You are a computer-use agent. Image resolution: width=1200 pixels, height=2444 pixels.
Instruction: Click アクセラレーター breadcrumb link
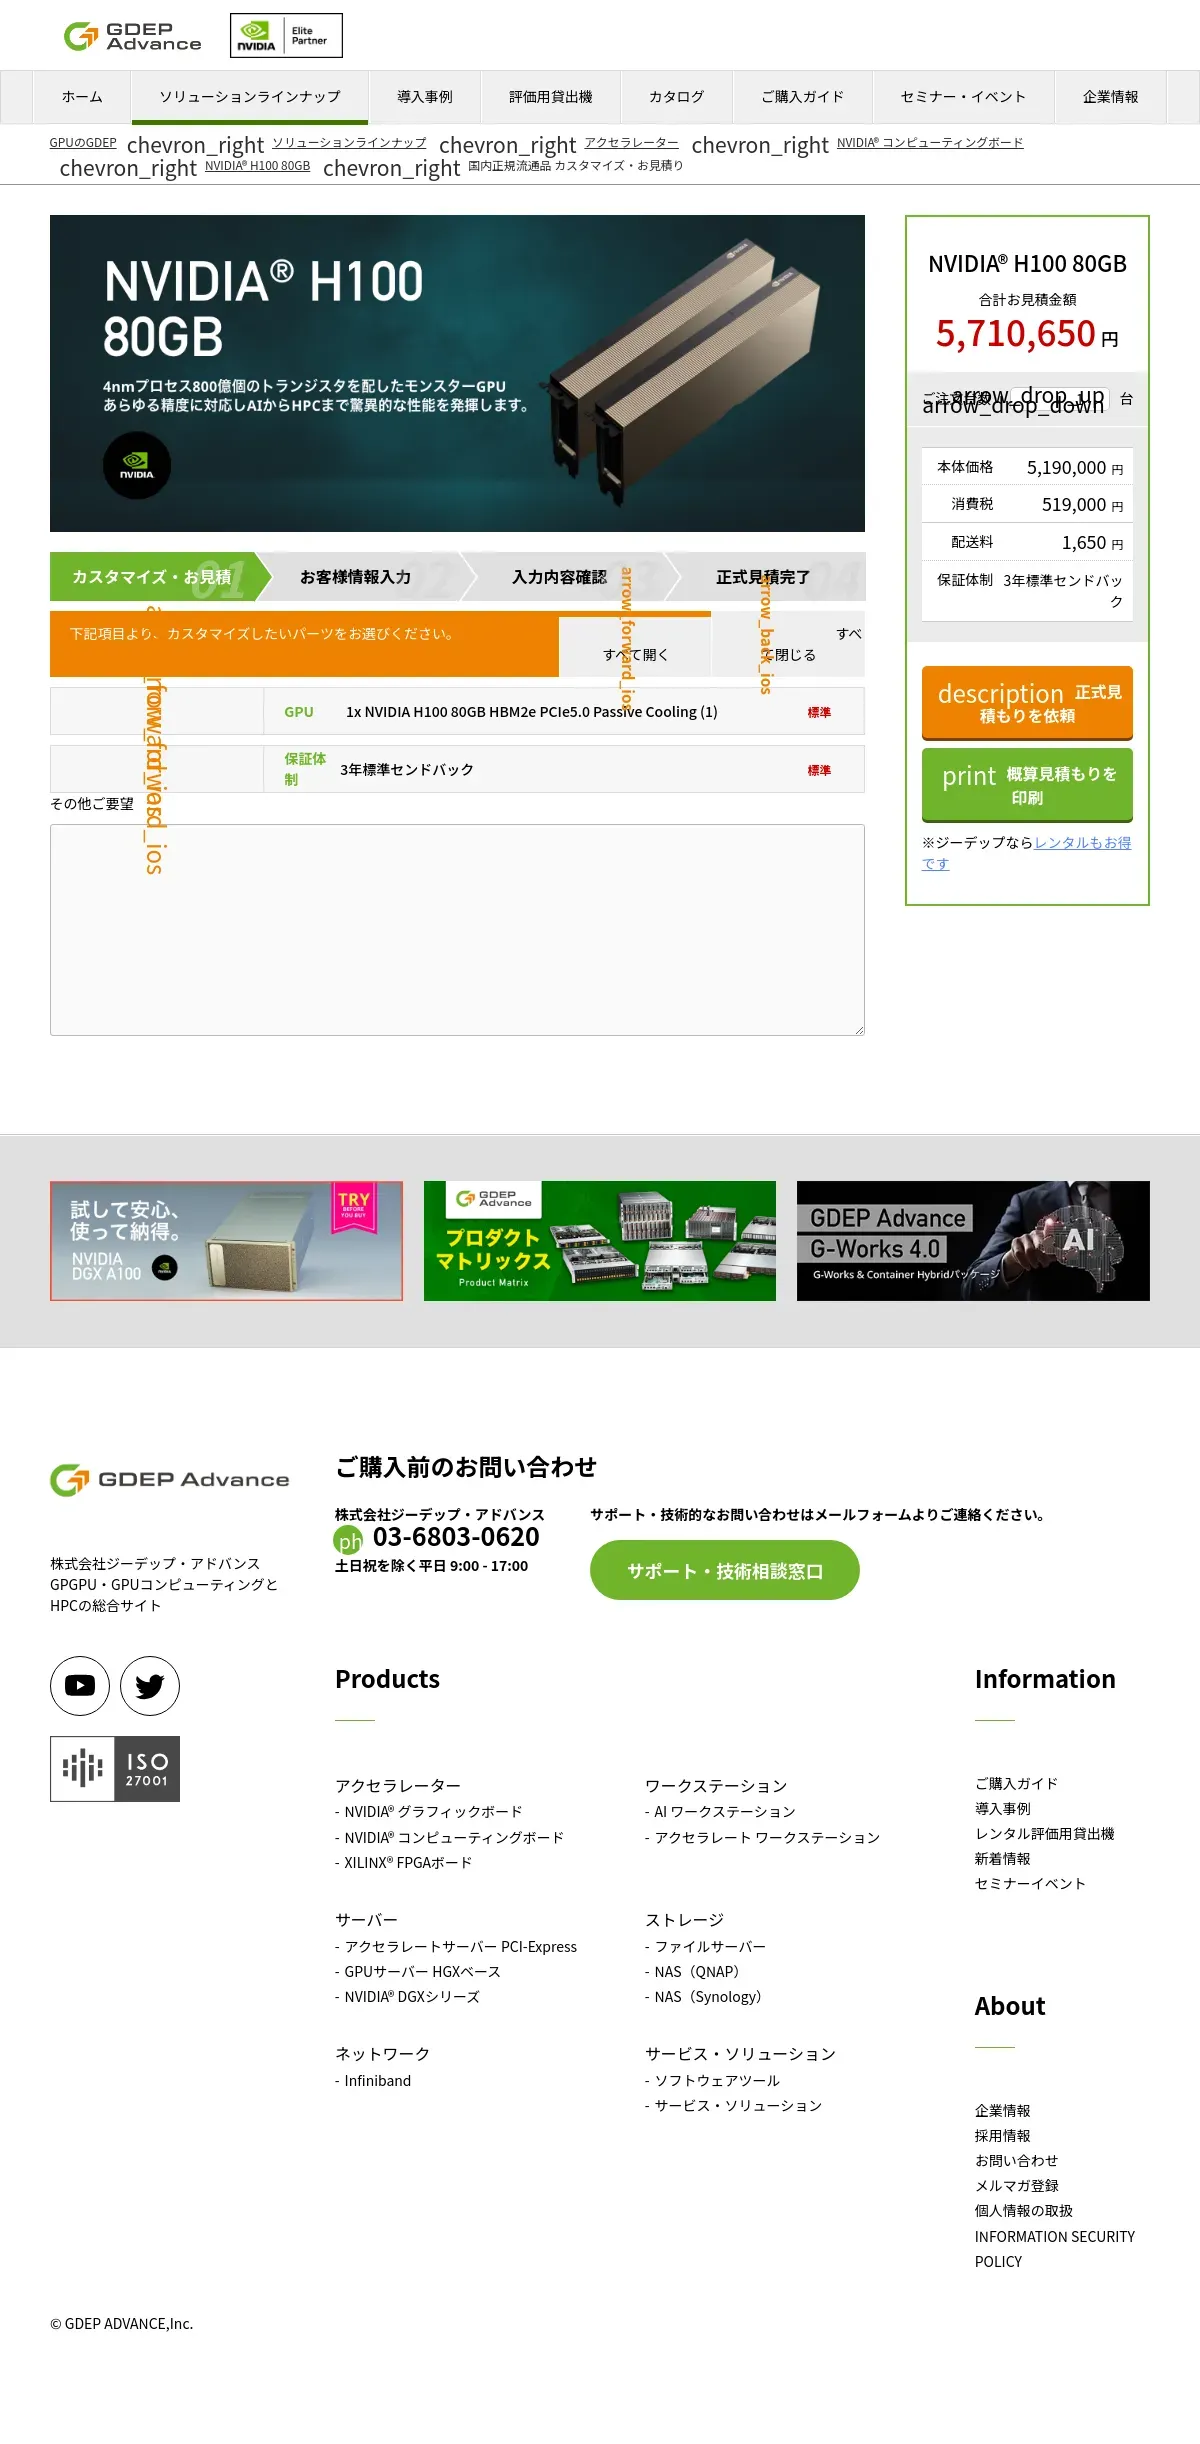tap(632, 142)
